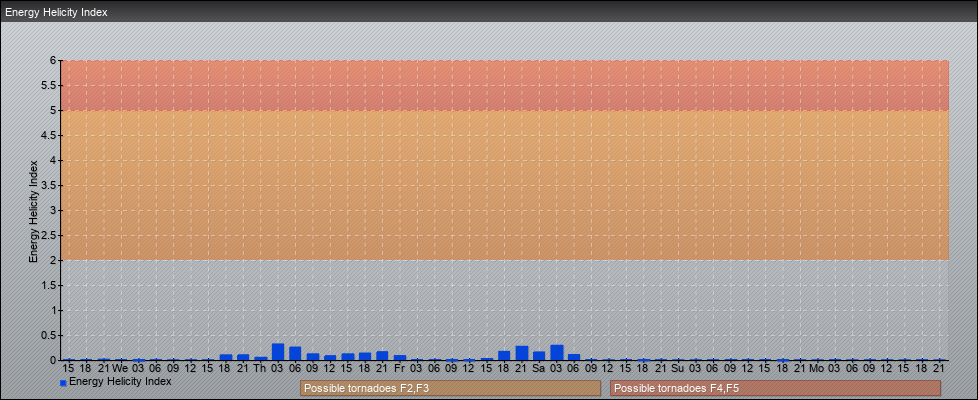The width and height of the screenshot is (978, 400).
Task: Select the Possible tornadoes F2,F3 legend box
Action: pos(450,388)
